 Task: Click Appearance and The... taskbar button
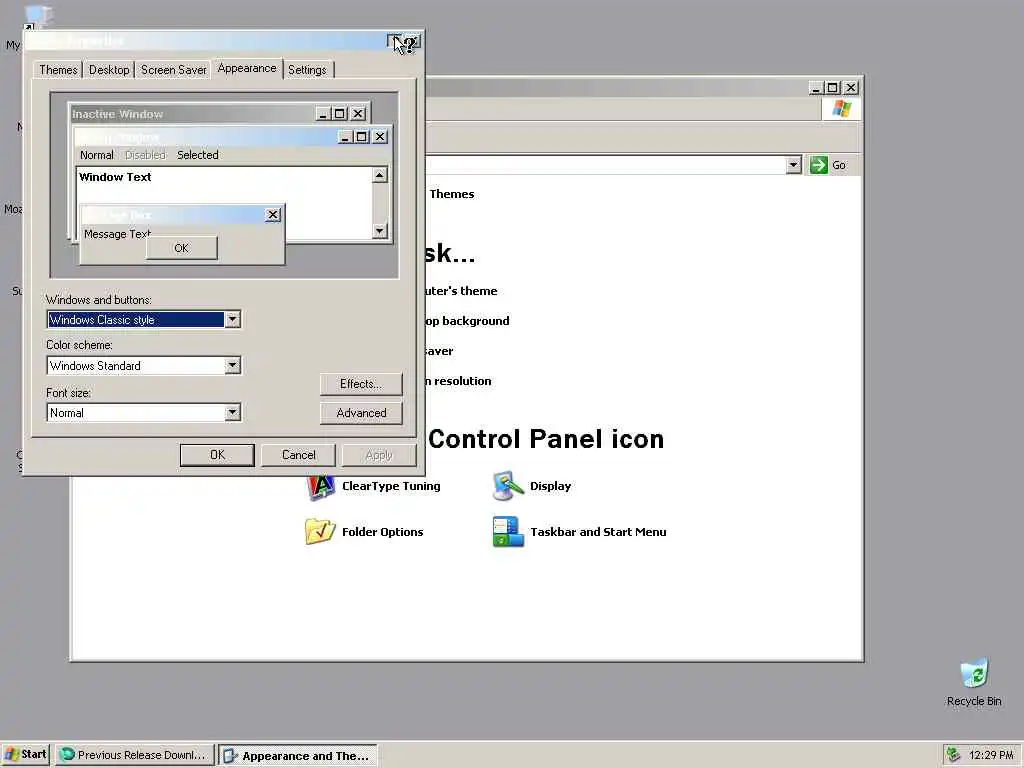298,756
